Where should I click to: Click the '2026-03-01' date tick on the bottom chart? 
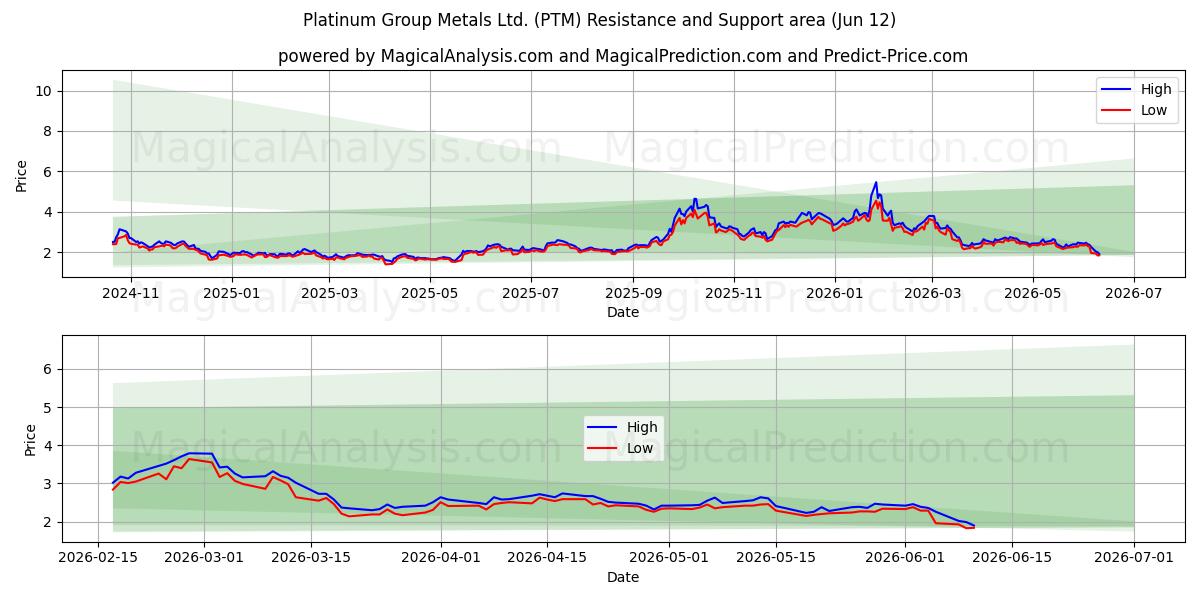click(x=204, y=559)
